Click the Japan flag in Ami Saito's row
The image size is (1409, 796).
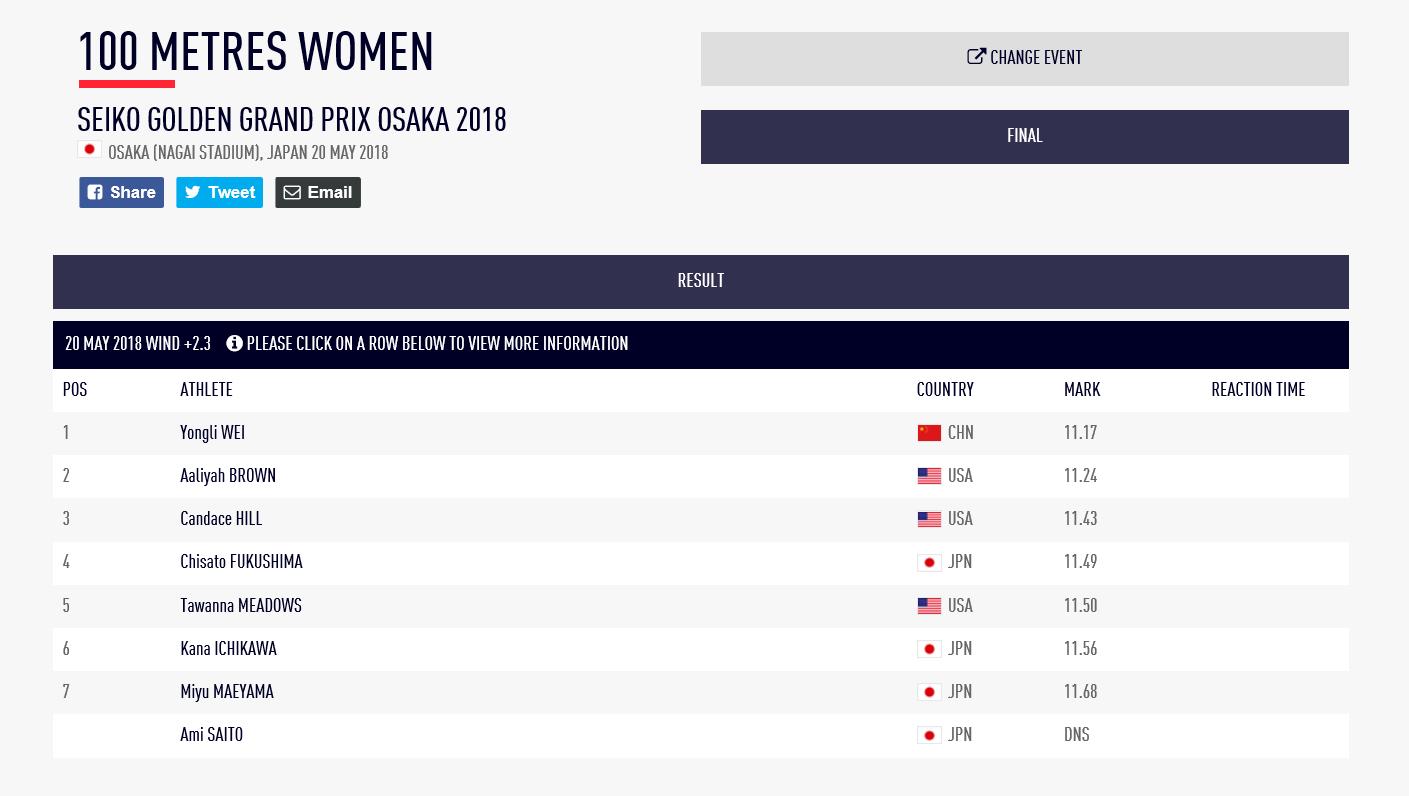coord(929,735)
